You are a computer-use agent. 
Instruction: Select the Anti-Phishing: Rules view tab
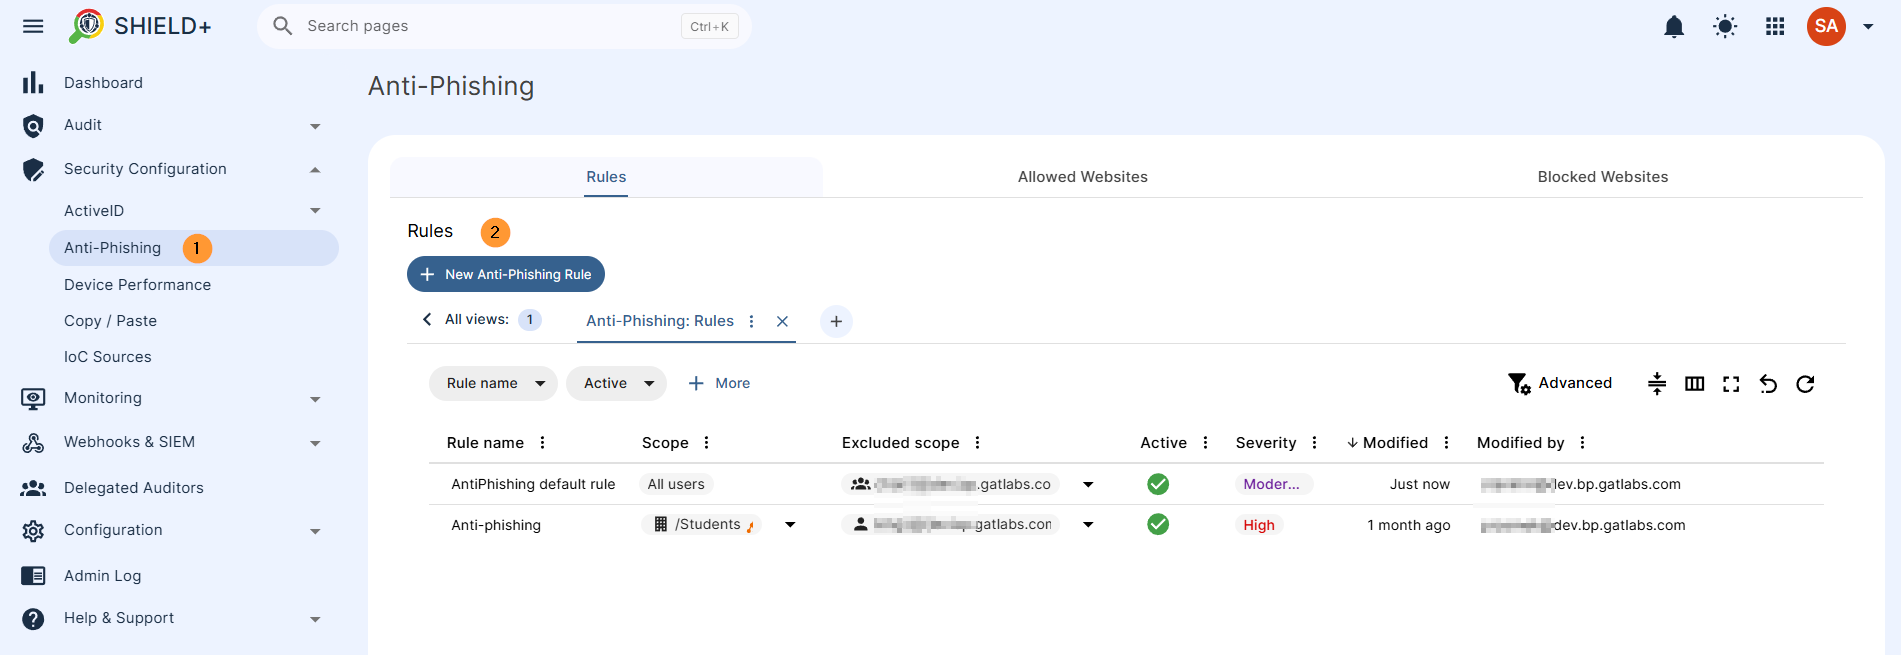[x=660, y=321]
